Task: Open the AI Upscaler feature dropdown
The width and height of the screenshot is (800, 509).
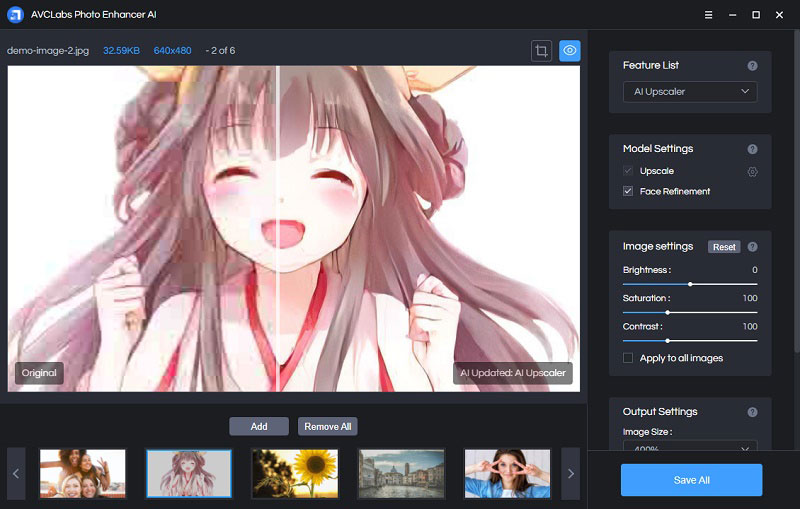Action: click(690, 92)
